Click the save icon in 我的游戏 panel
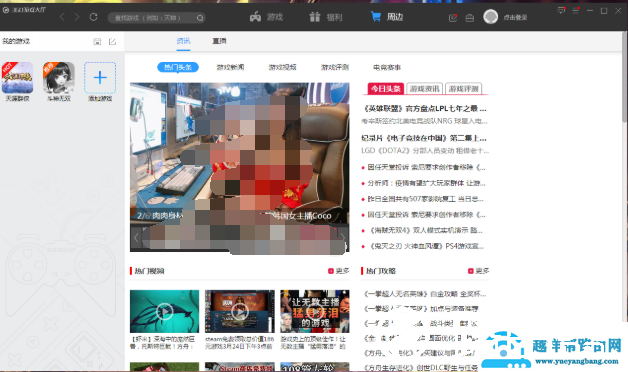Viewport: 628px width, 372px height. [x=97, y=42]
